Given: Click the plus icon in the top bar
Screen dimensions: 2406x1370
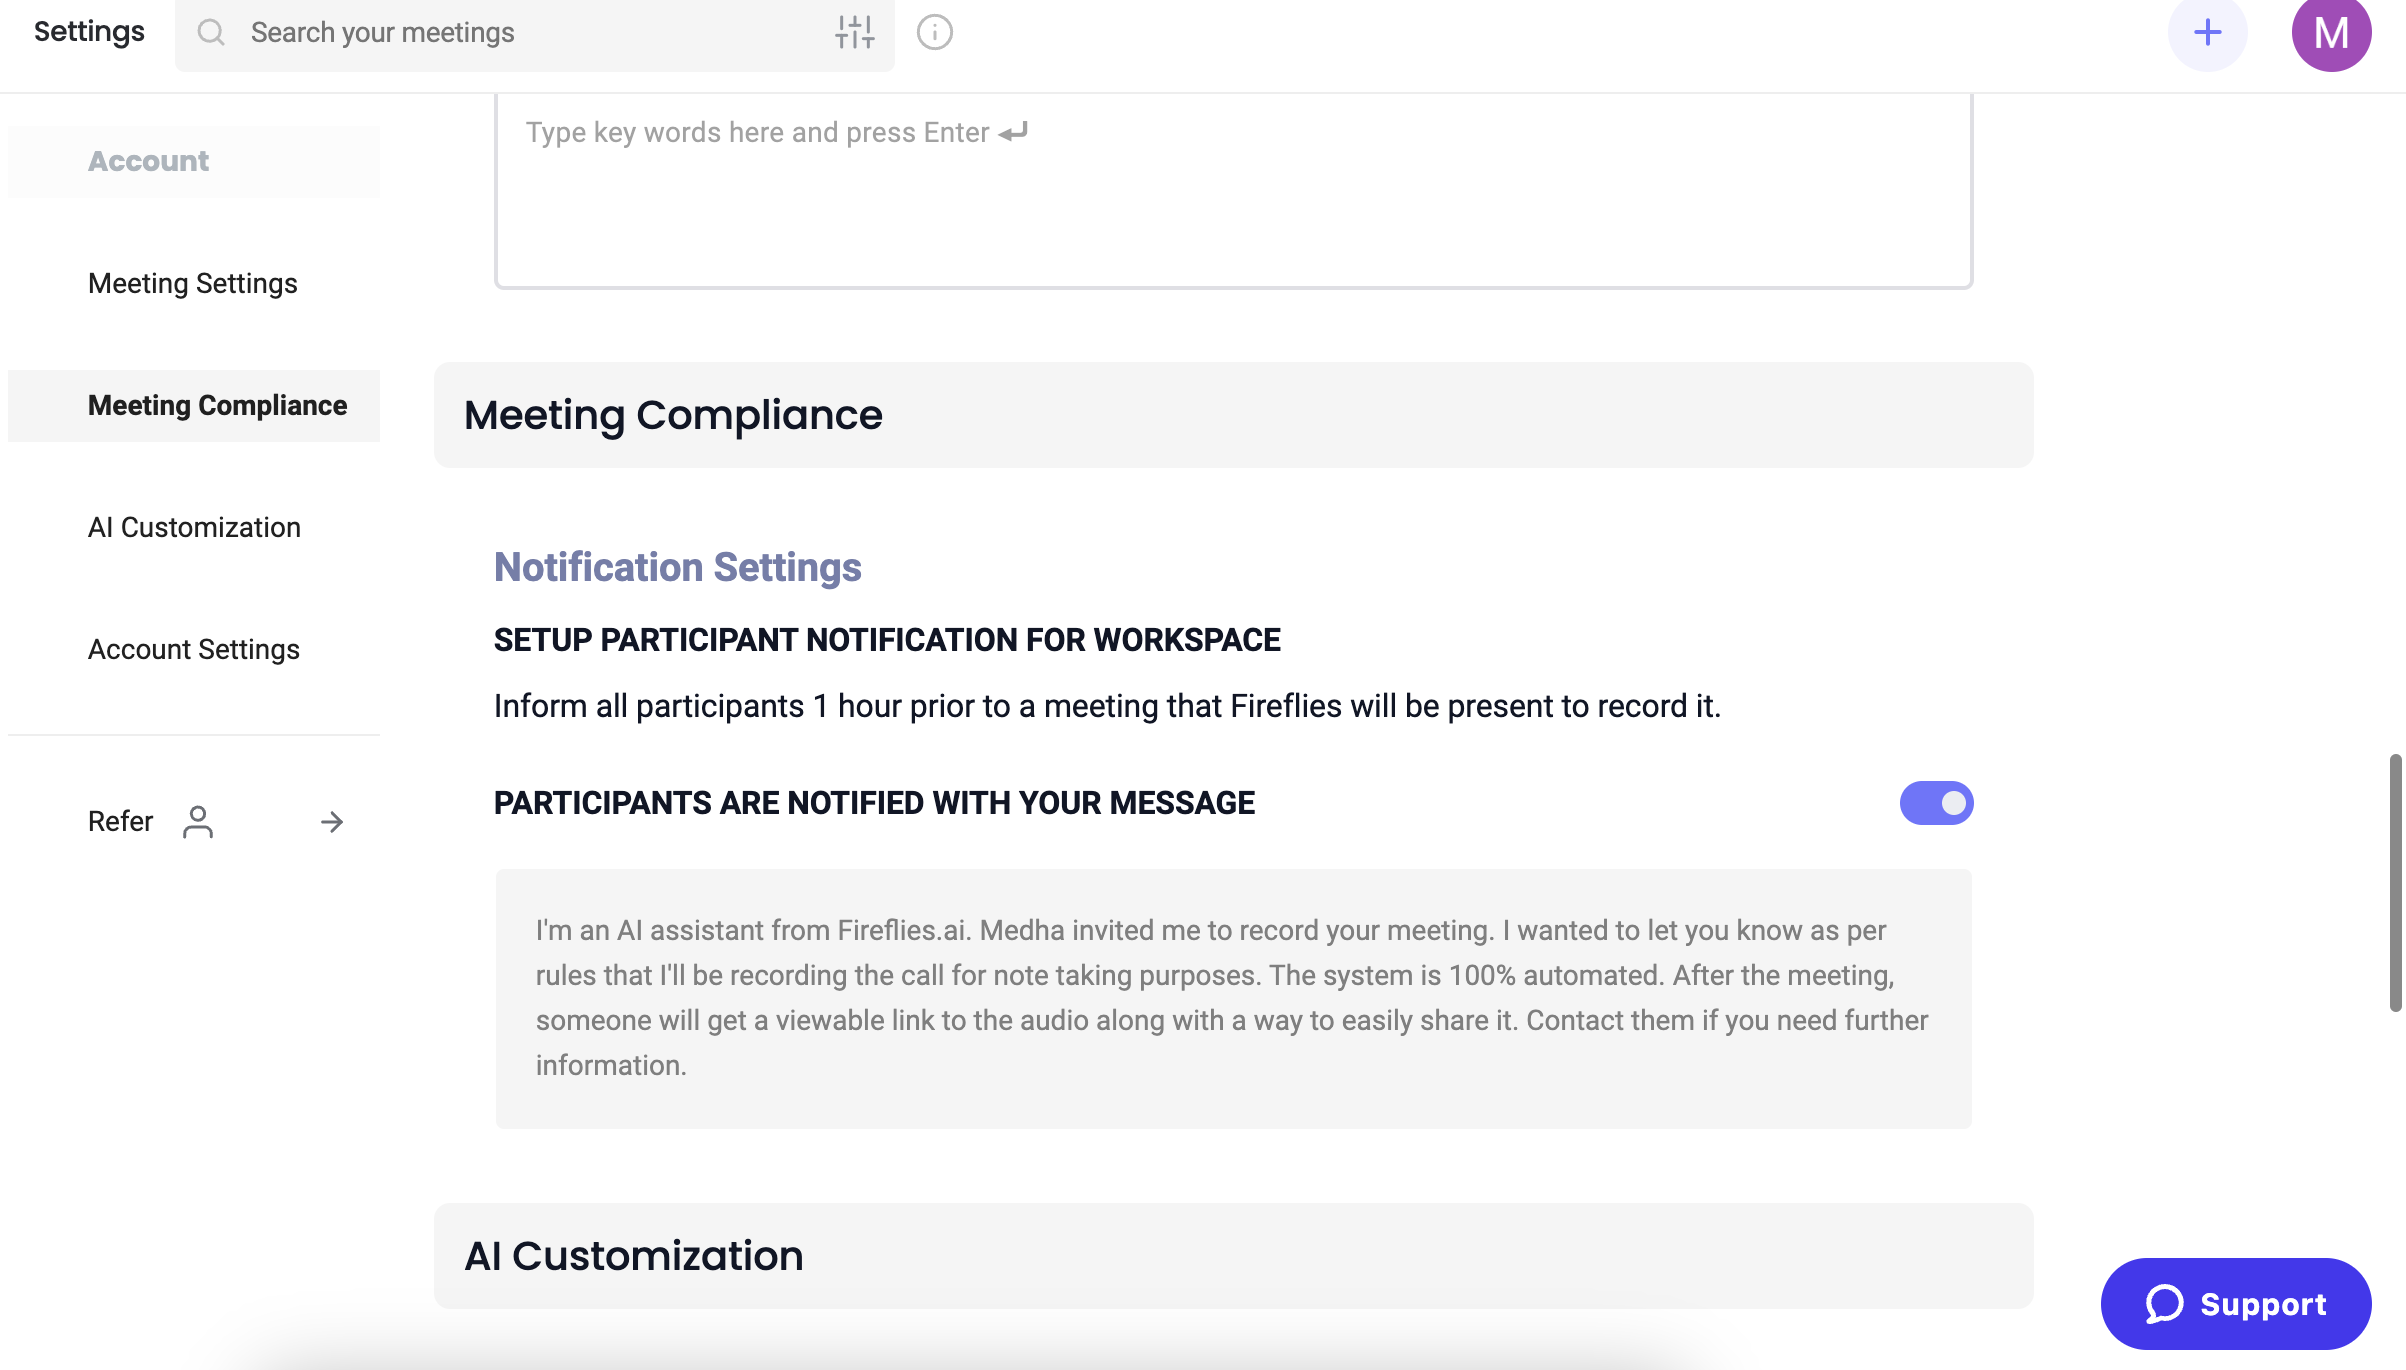Looking at the screenshot, I should coord(2208,33).
